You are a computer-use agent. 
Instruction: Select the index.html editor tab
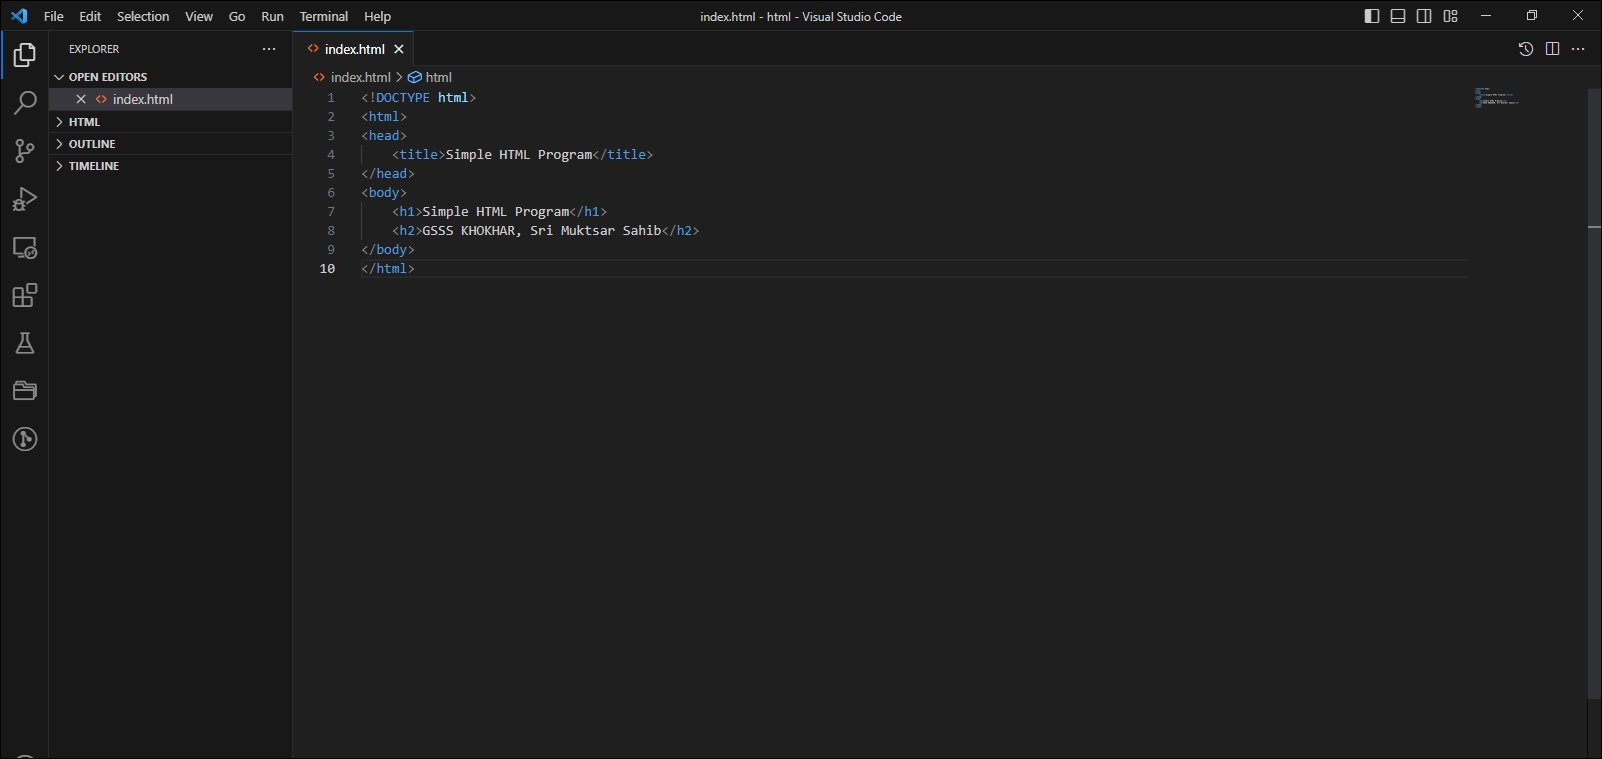click(354, 49)
